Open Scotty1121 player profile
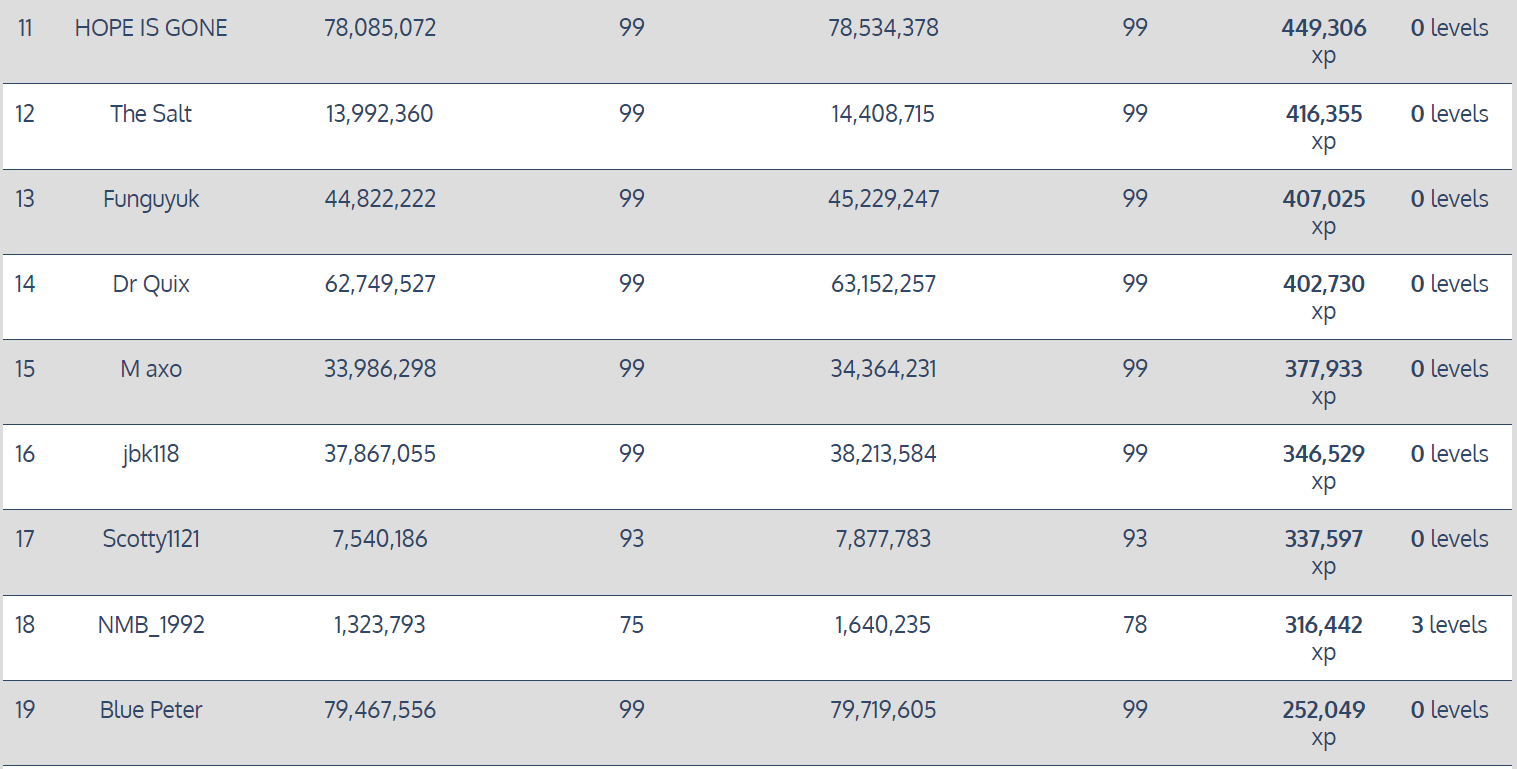1517x769 pixels. pos(151,539)
